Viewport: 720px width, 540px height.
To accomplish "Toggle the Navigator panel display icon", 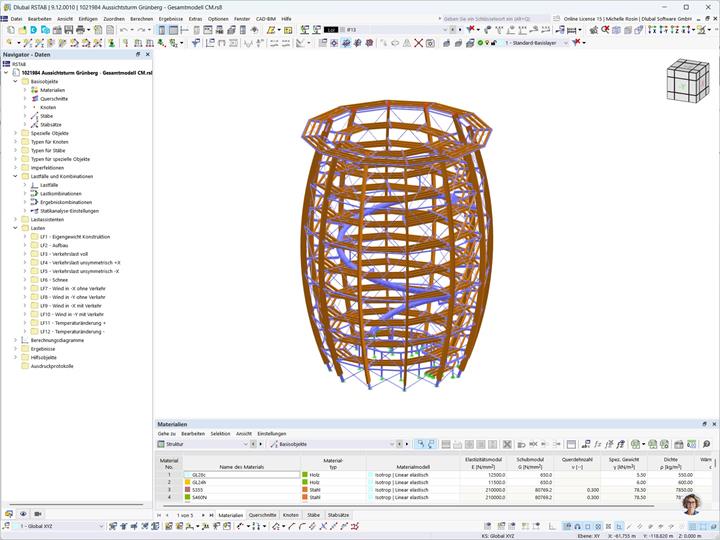I will coord(162,30).
